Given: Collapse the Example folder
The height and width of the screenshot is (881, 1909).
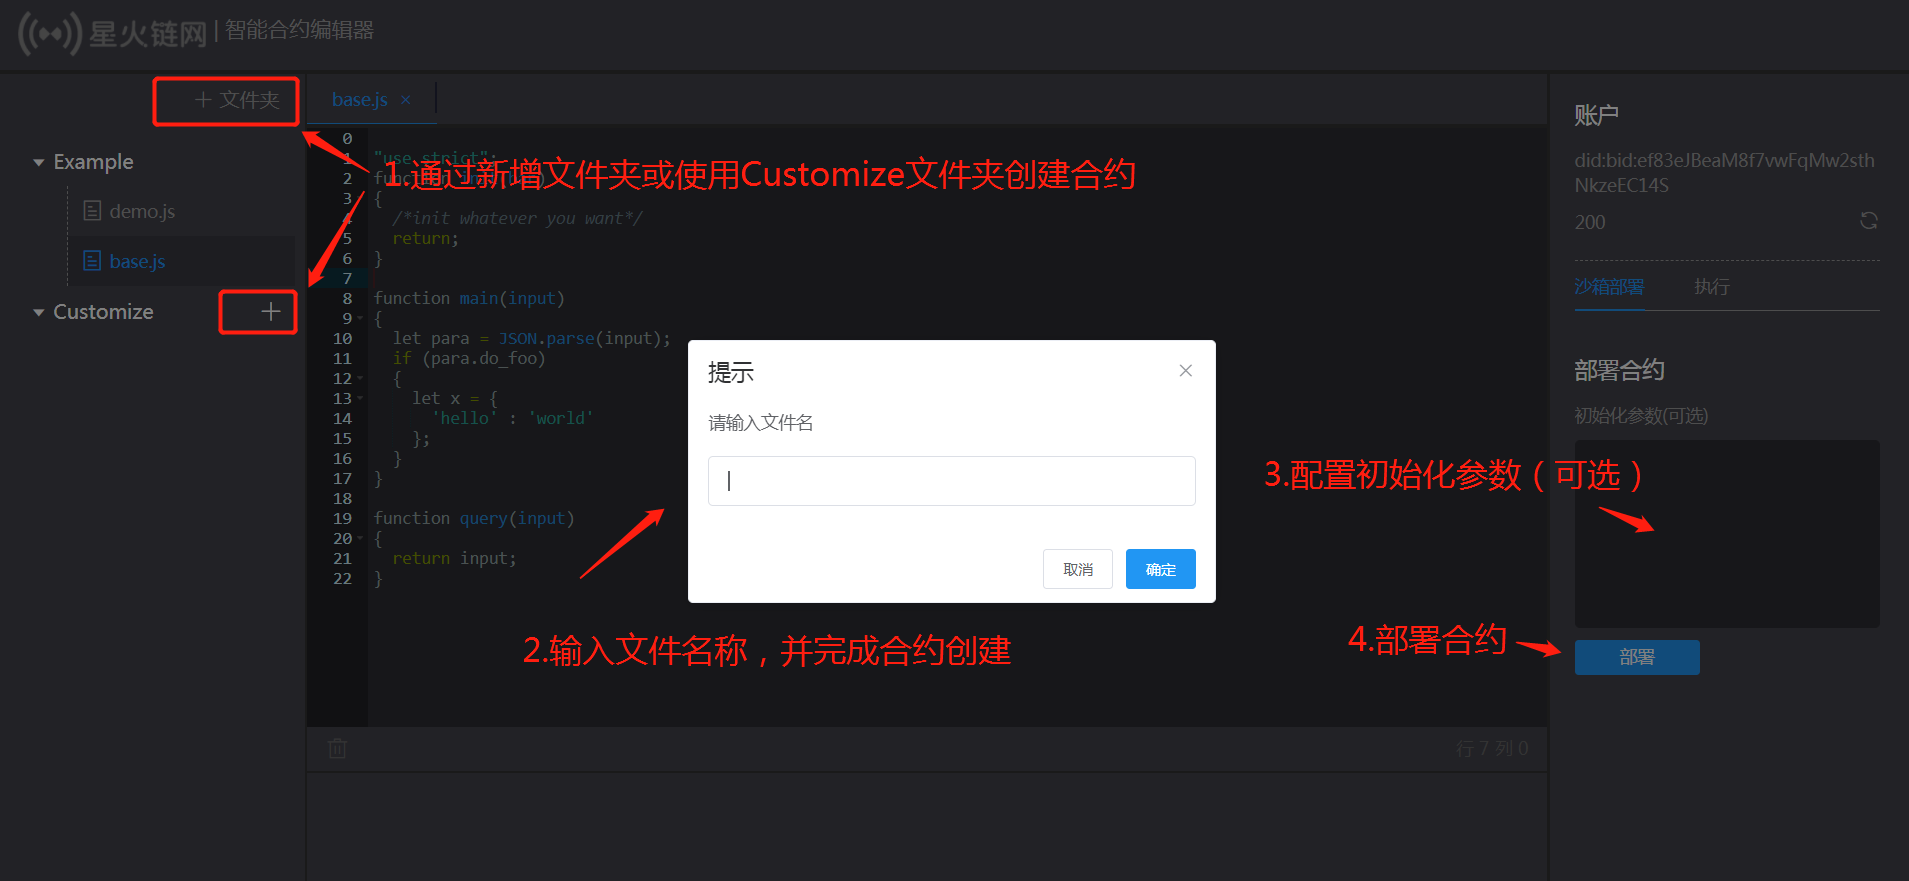Looking at the screenshot, I should 39,162.
